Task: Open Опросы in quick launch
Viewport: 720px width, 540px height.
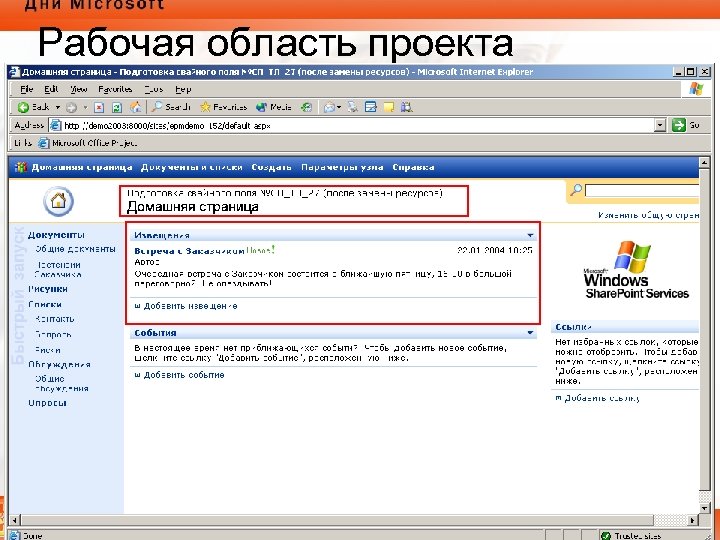Action: [x=47, y=403]
